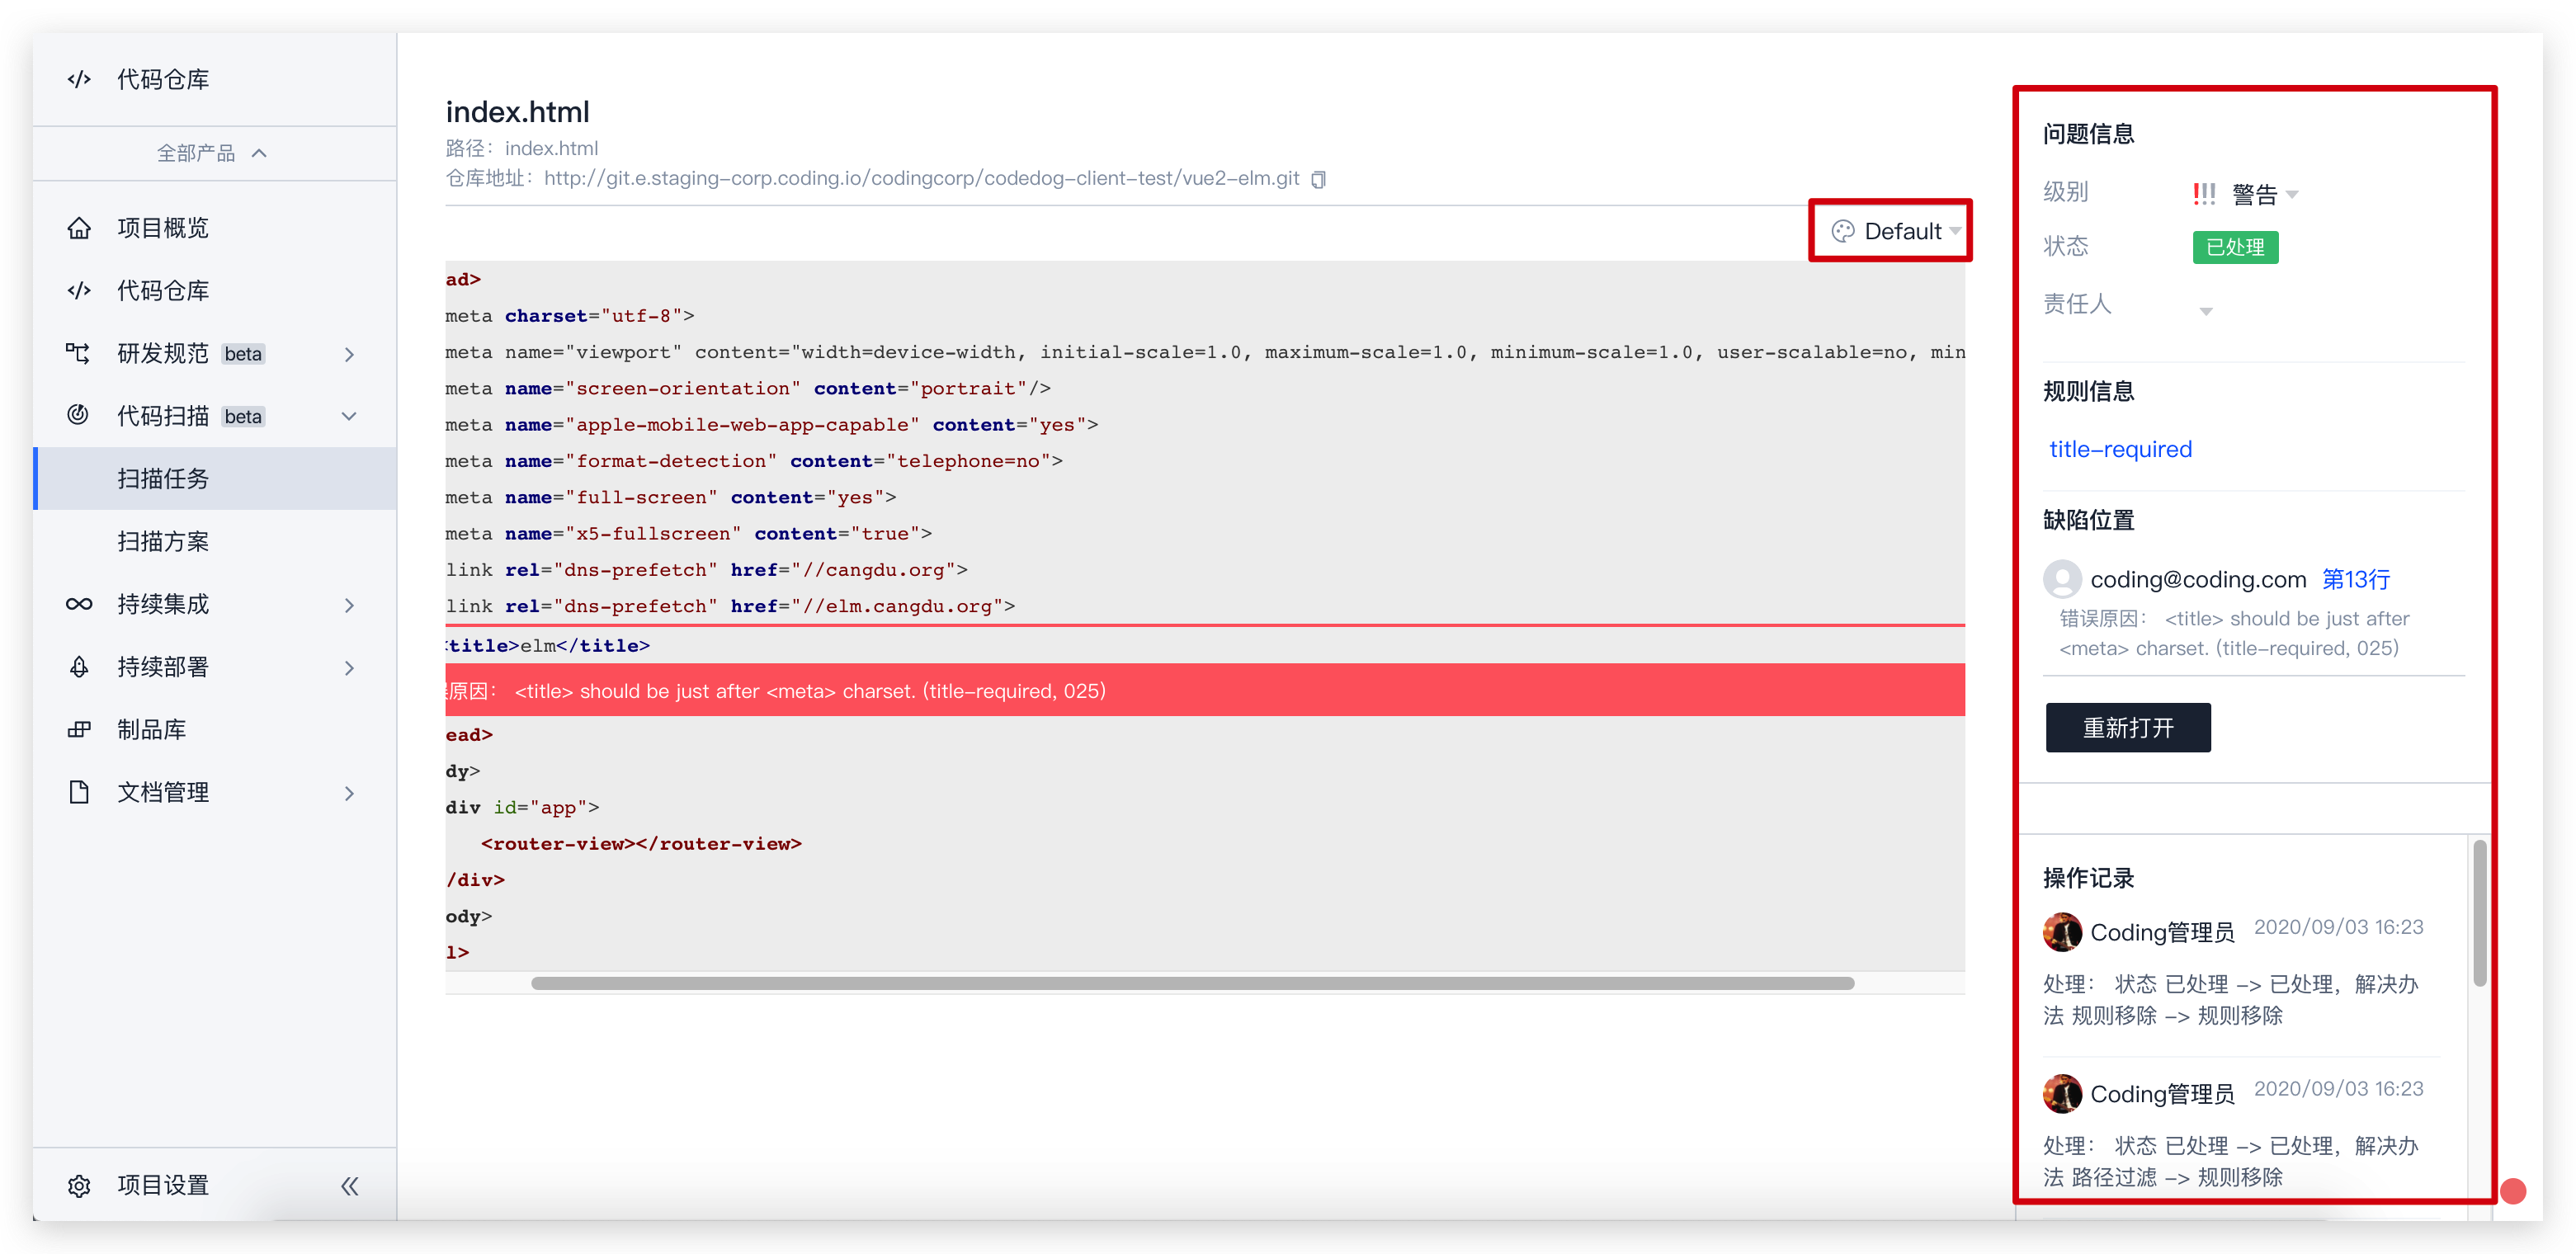This screenshot has height=1254, width=2576.
Task: Open the title-required rule link
Action: (2120, 449)
